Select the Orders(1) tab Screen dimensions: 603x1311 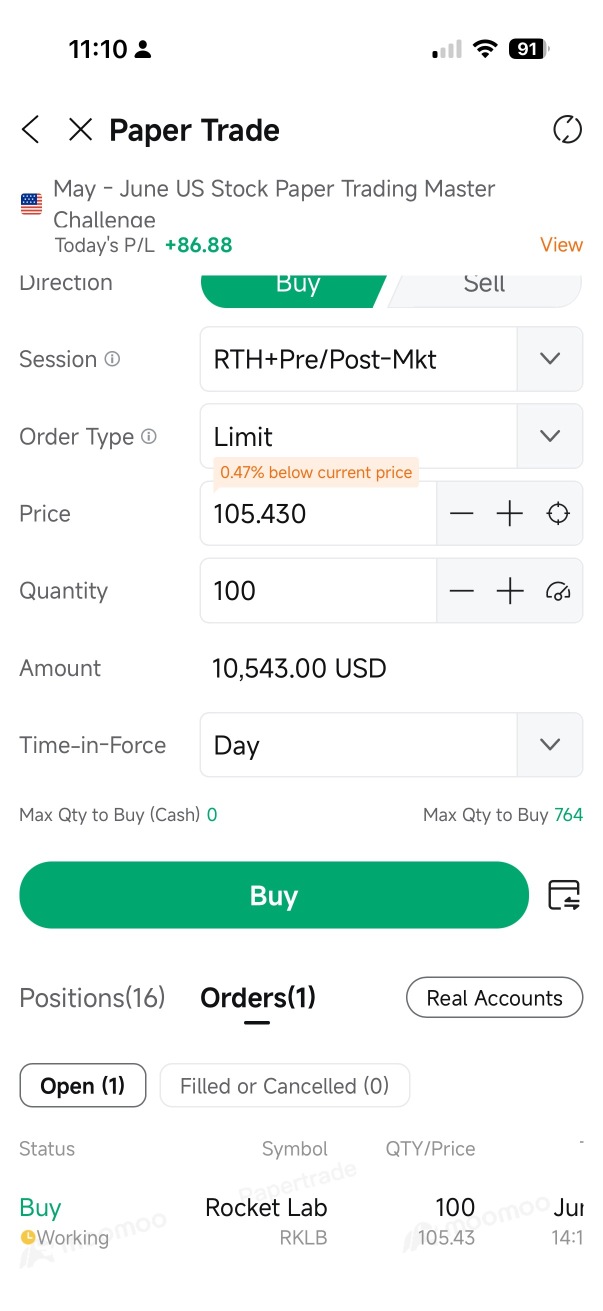[x=258, y=998]
